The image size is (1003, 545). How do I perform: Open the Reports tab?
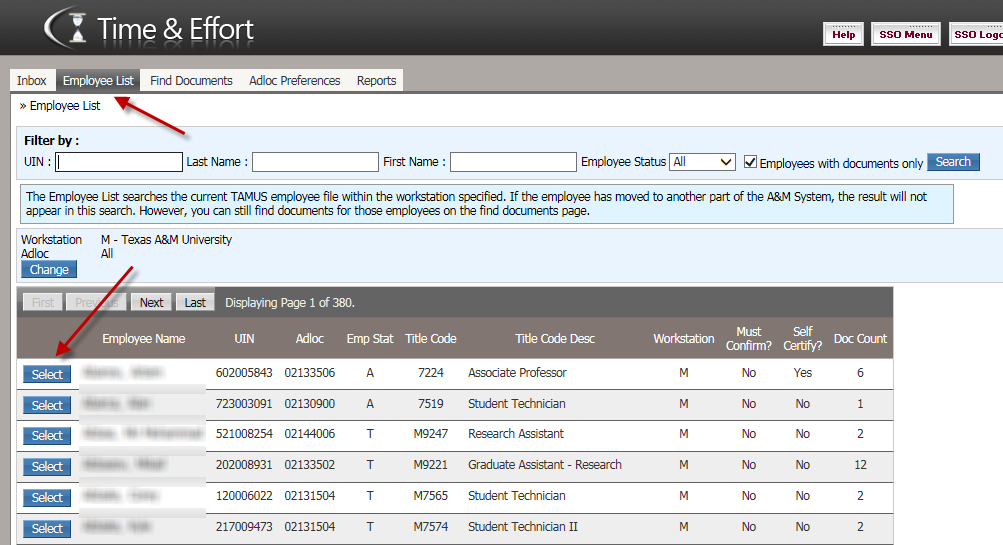click(376, 81)
